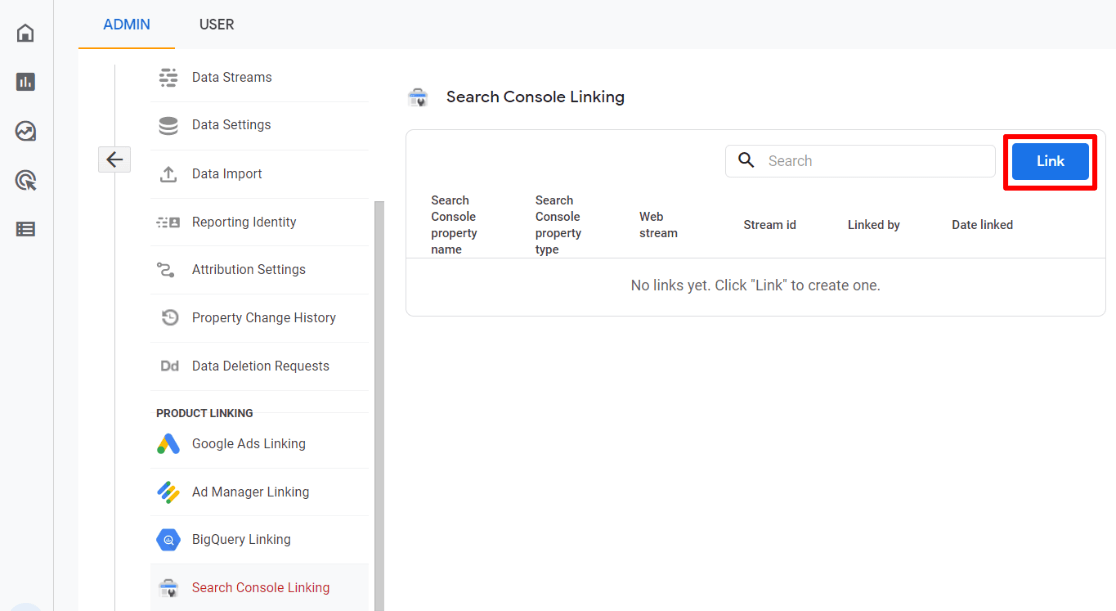Image resolution: width=1116 pixels, height=611 pixels.
Task: Click inside the Search field
Action: click(x=860, y=160)
